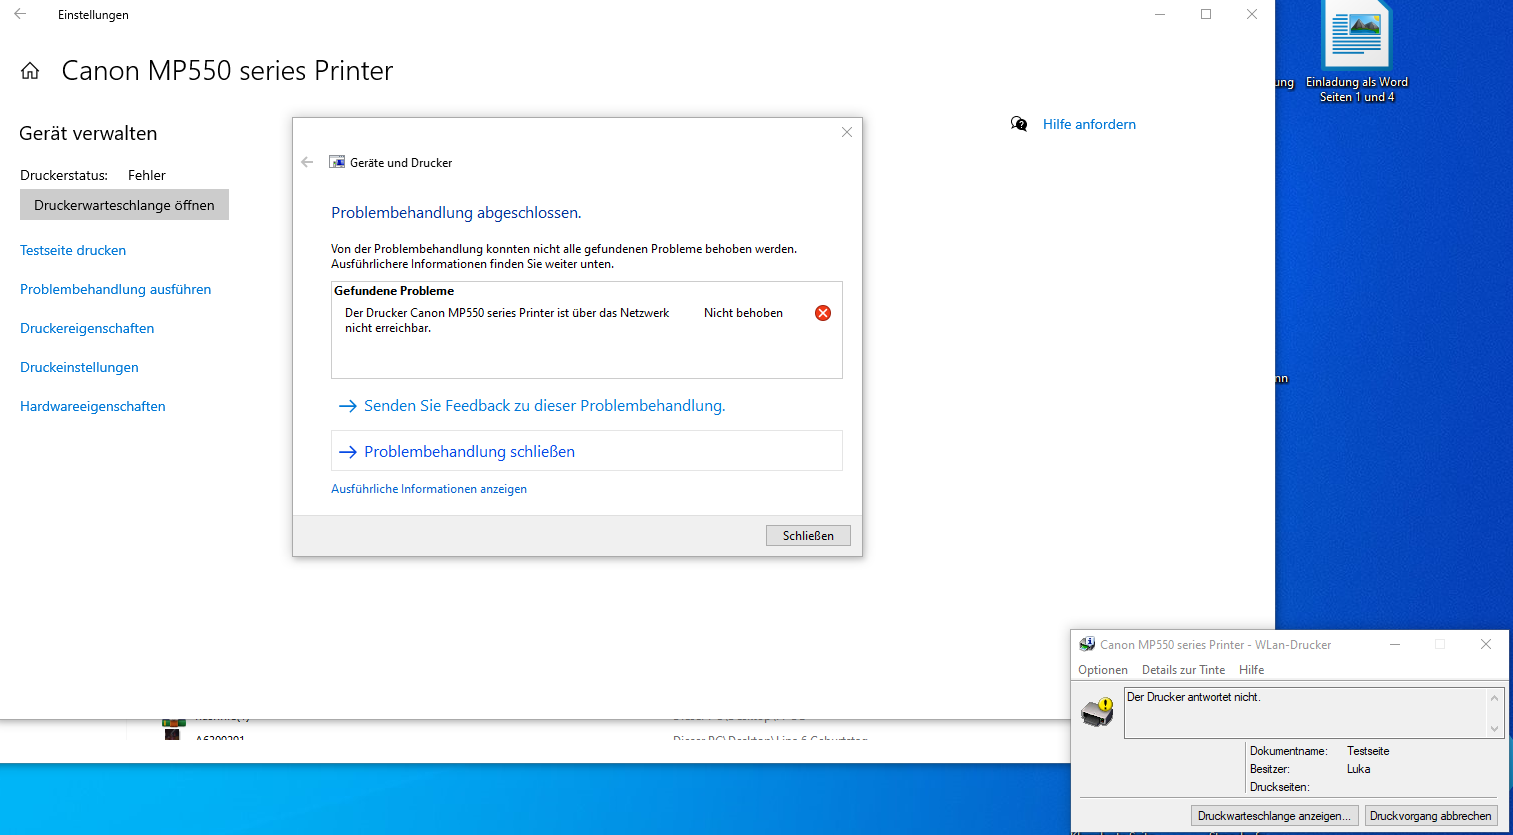Open Druckwarteschlange anzeigen
1513x835 pixels.
pos(1273,815)
